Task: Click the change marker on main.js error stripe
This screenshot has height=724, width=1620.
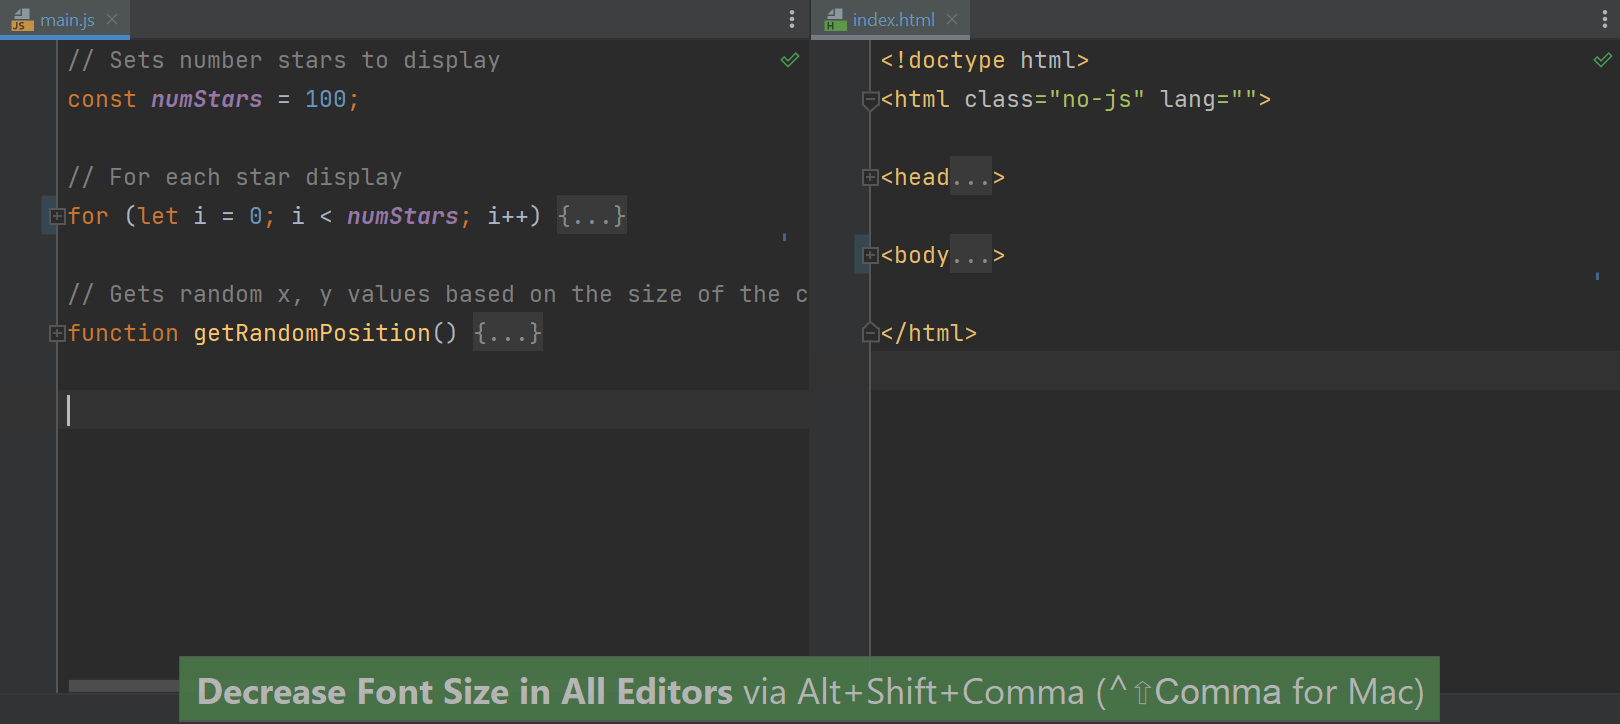Action: (784, 237)
